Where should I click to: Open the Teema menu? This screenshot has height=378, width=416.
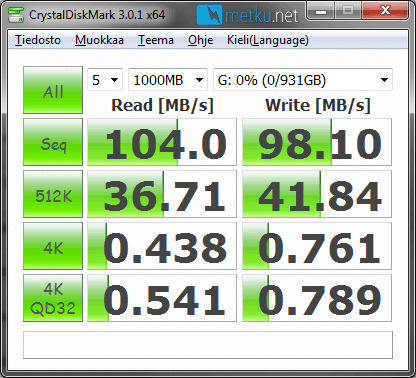[156, 40]
